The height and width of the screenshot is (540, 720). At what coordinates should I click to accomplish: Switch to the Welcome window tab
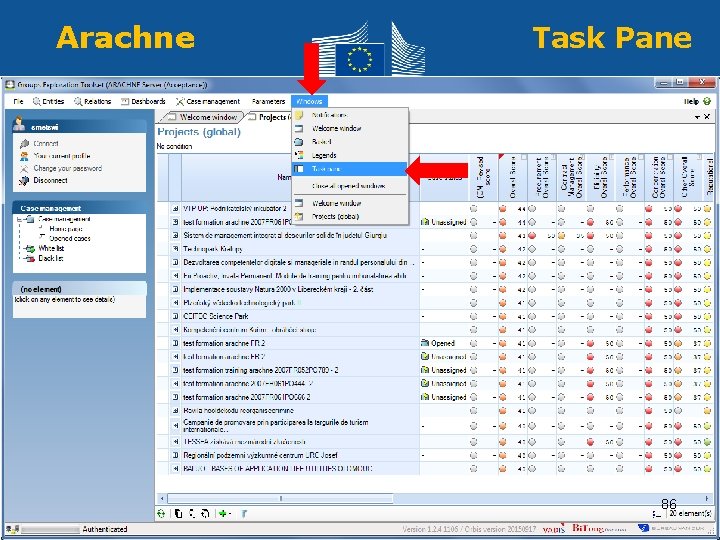tap(204, 117)
